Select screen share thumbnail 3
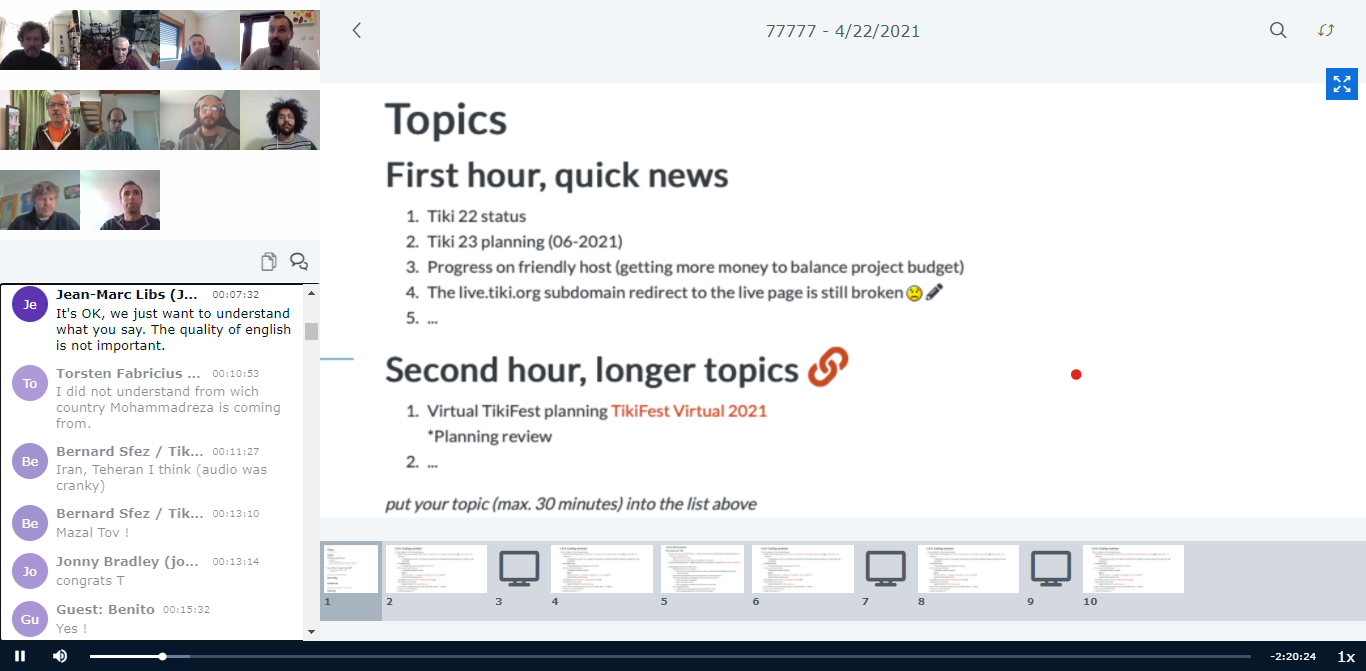1366x671 pixels. click(519, 569)
